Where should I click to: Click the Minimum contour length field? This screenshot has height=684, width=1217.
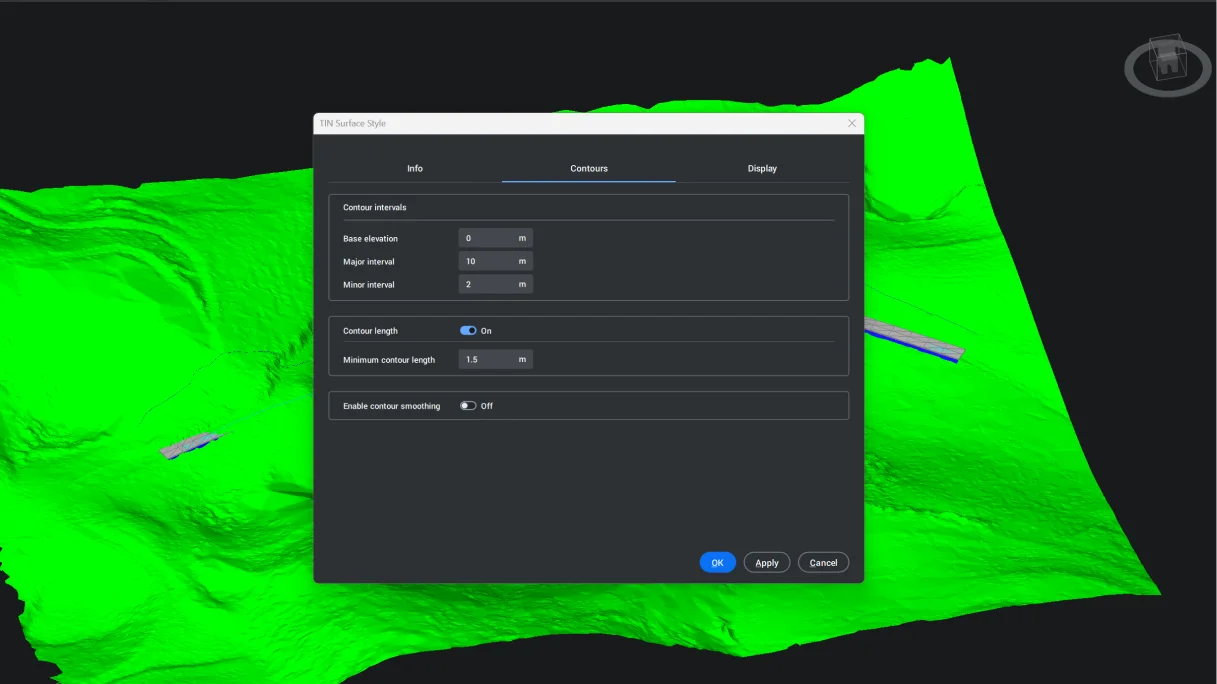(496, 359)
